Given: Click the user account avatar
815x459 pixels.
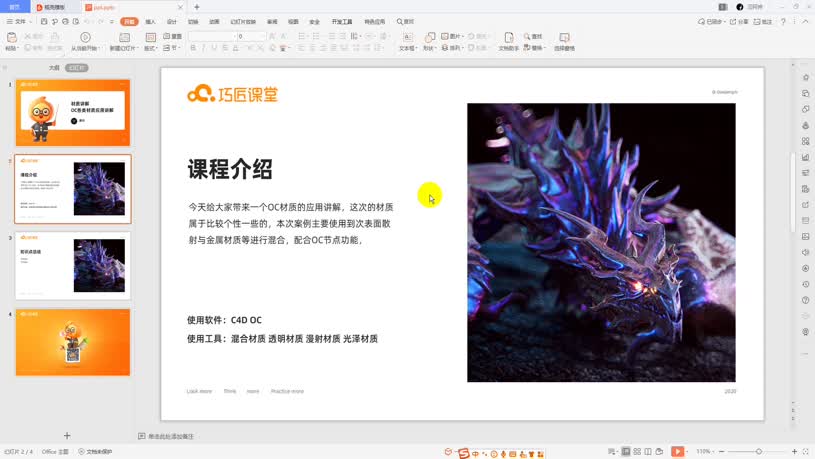Looking at the screenshot, I should pos(740,7).
